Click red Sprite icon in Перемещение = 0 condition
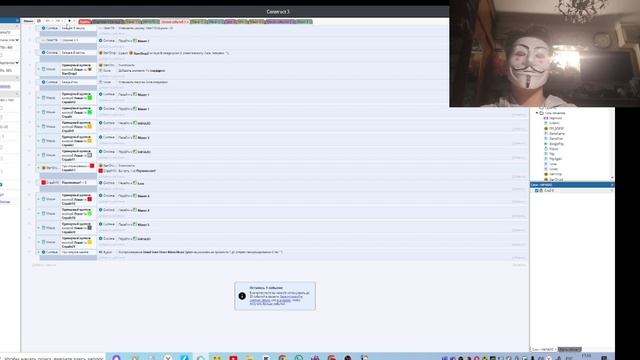The image size is (640, 360). (x=44, y=183)
